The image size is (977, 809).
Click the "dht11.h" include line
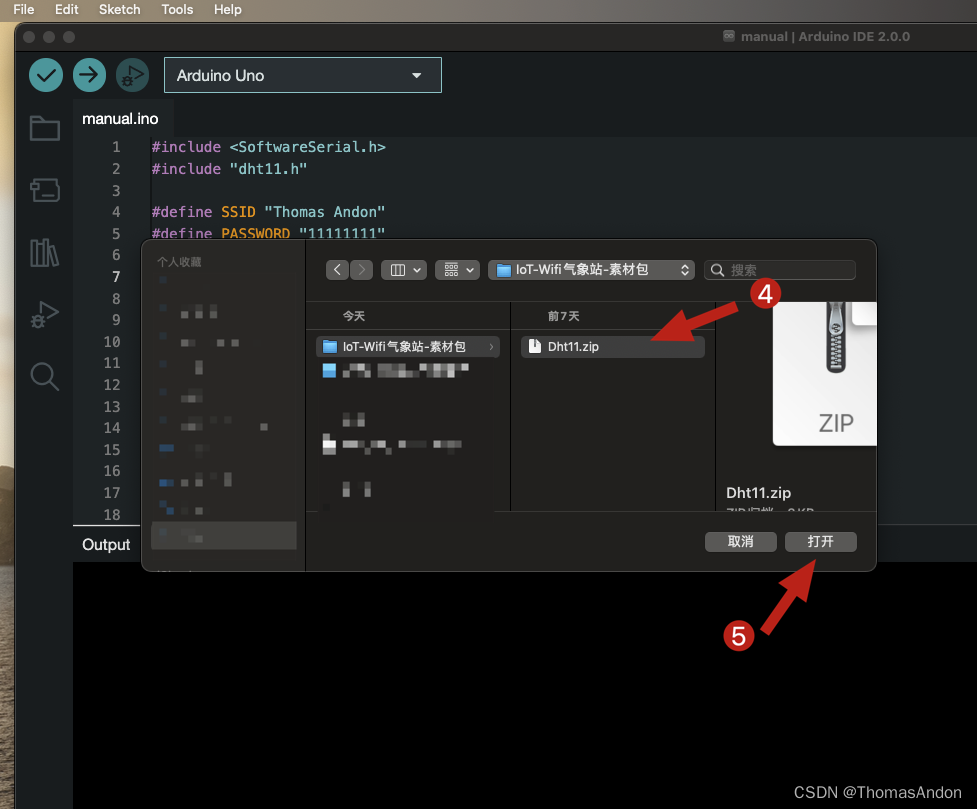pos(229,169)
